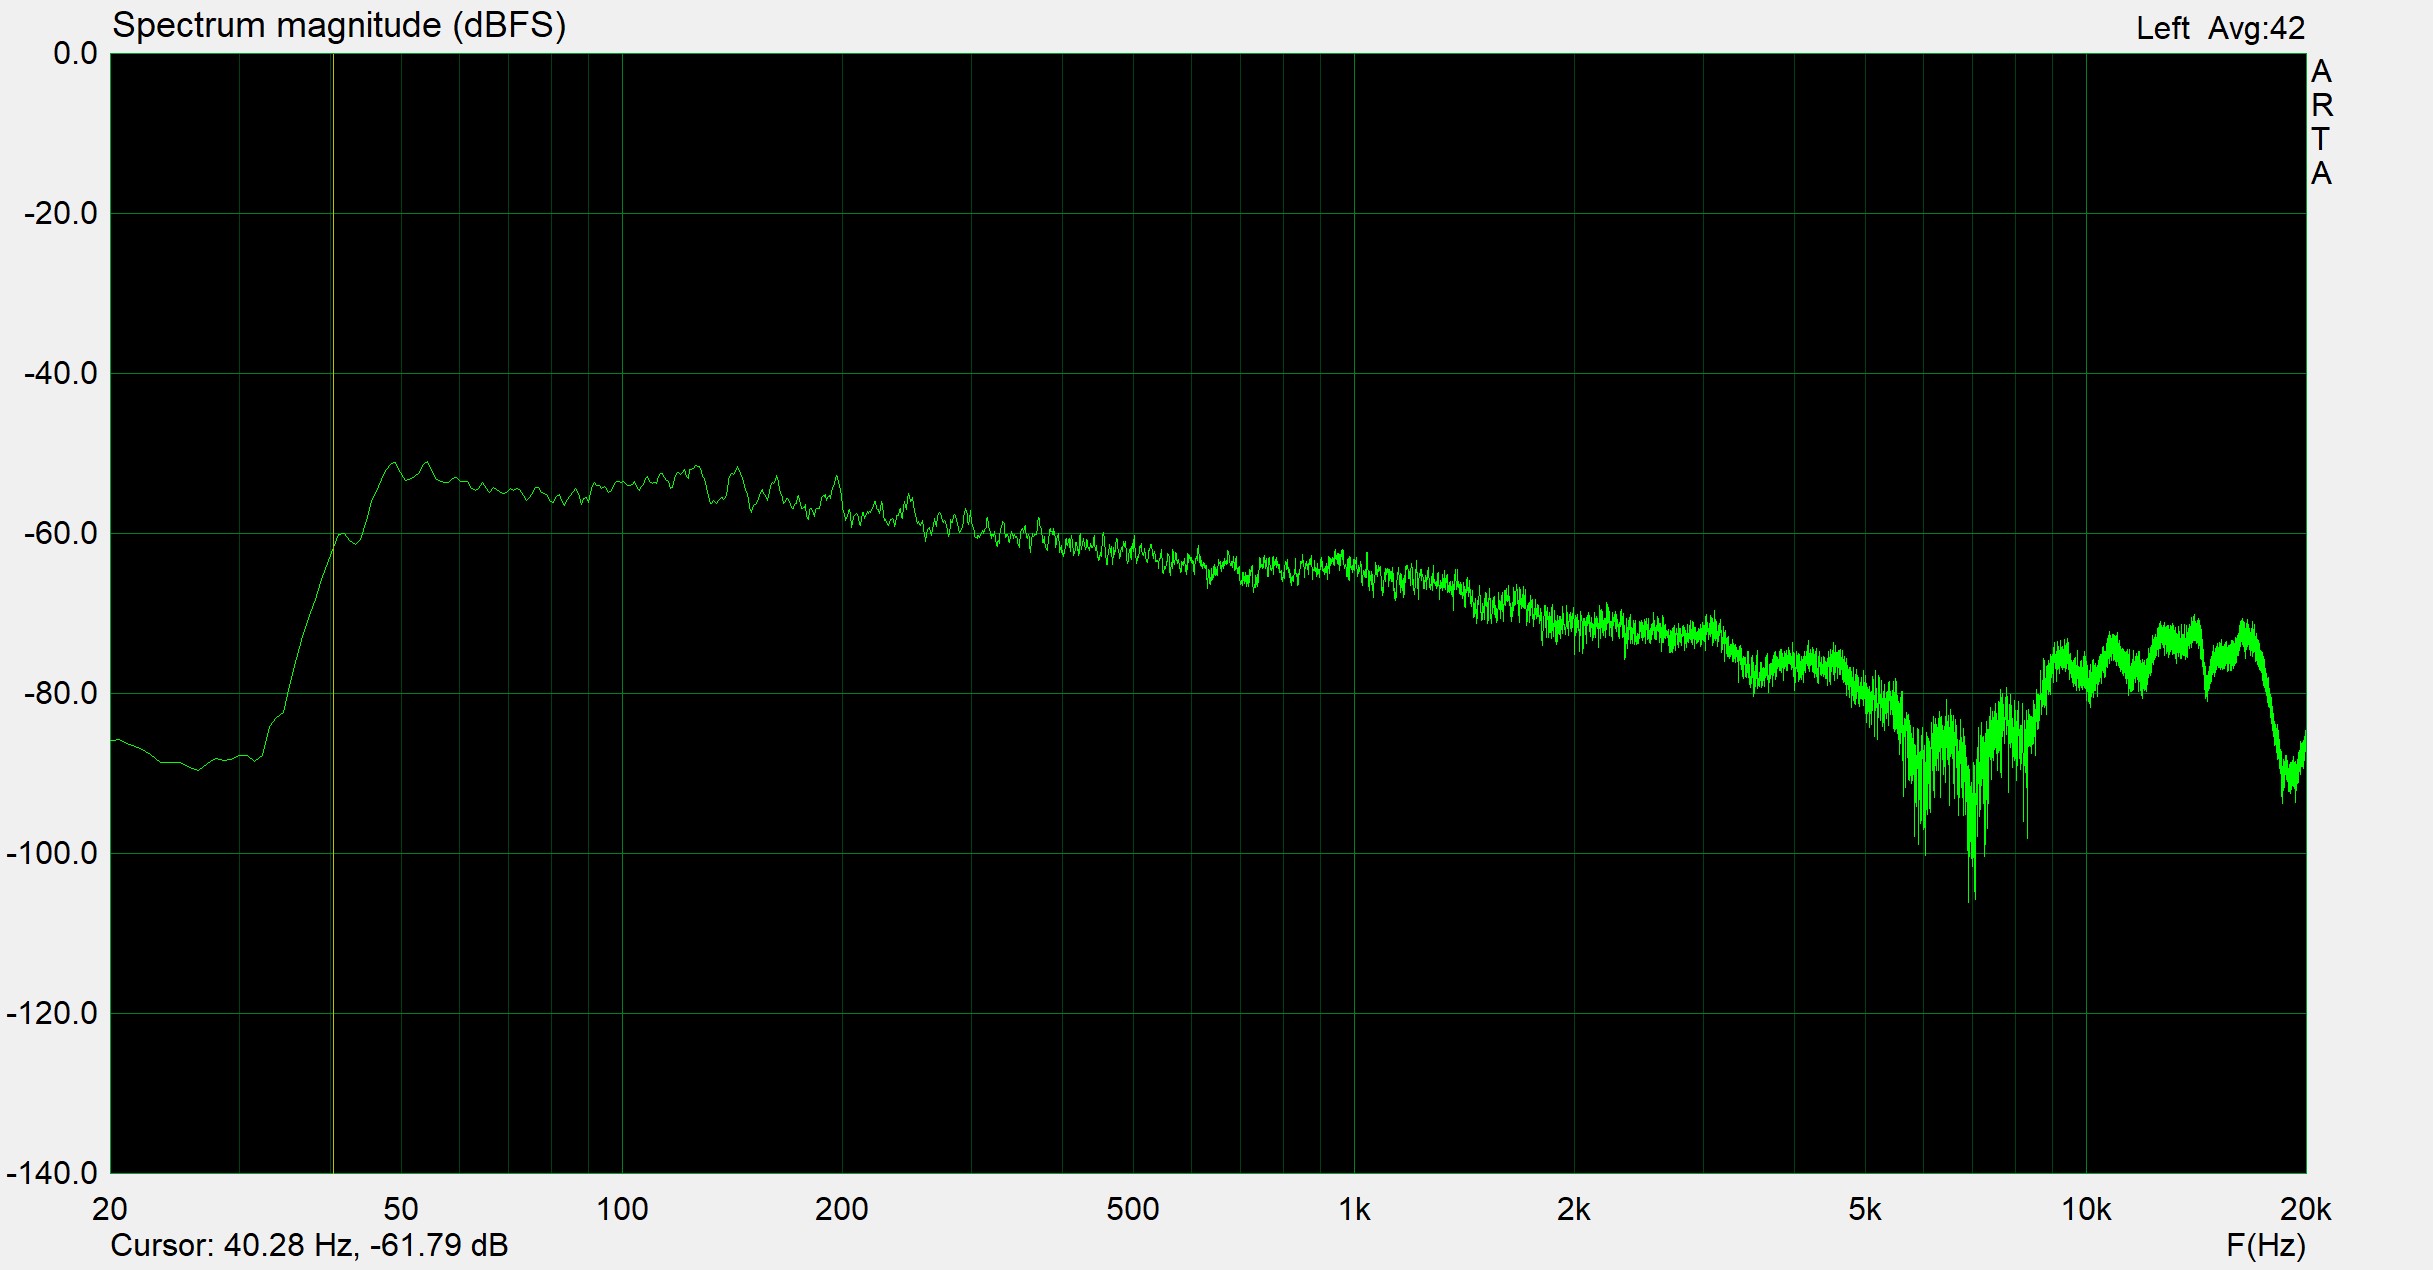Click the -140.0 magnitude axis label
Screen dimensions: 2433x1270
pos(52,1173)
